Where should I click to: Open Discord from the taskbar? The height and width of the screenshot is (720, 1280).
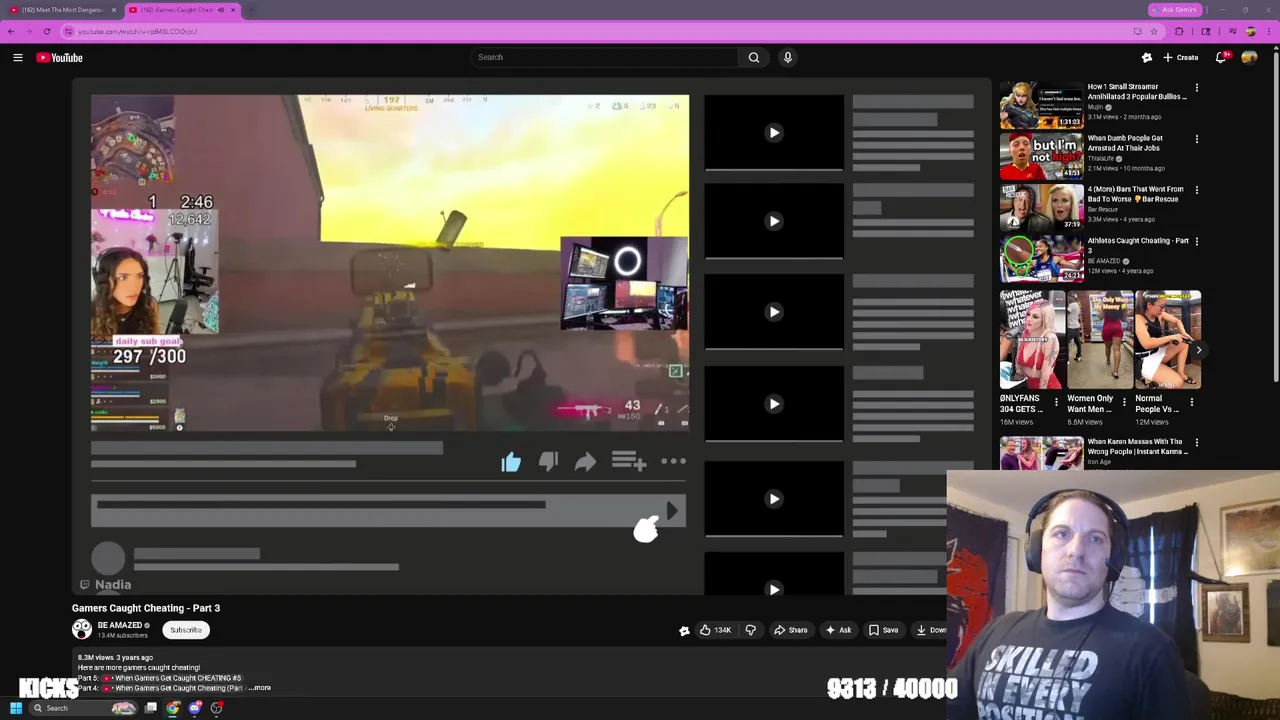pyautogui.click(x=195, y=708)
